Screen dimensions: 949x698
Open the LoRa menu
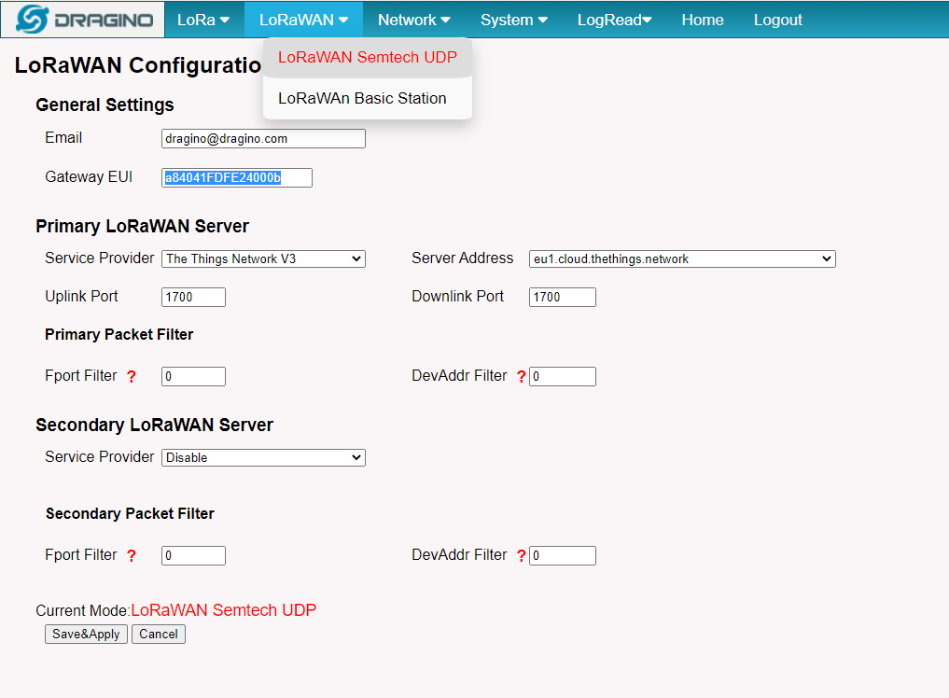(x=203, y=20)
